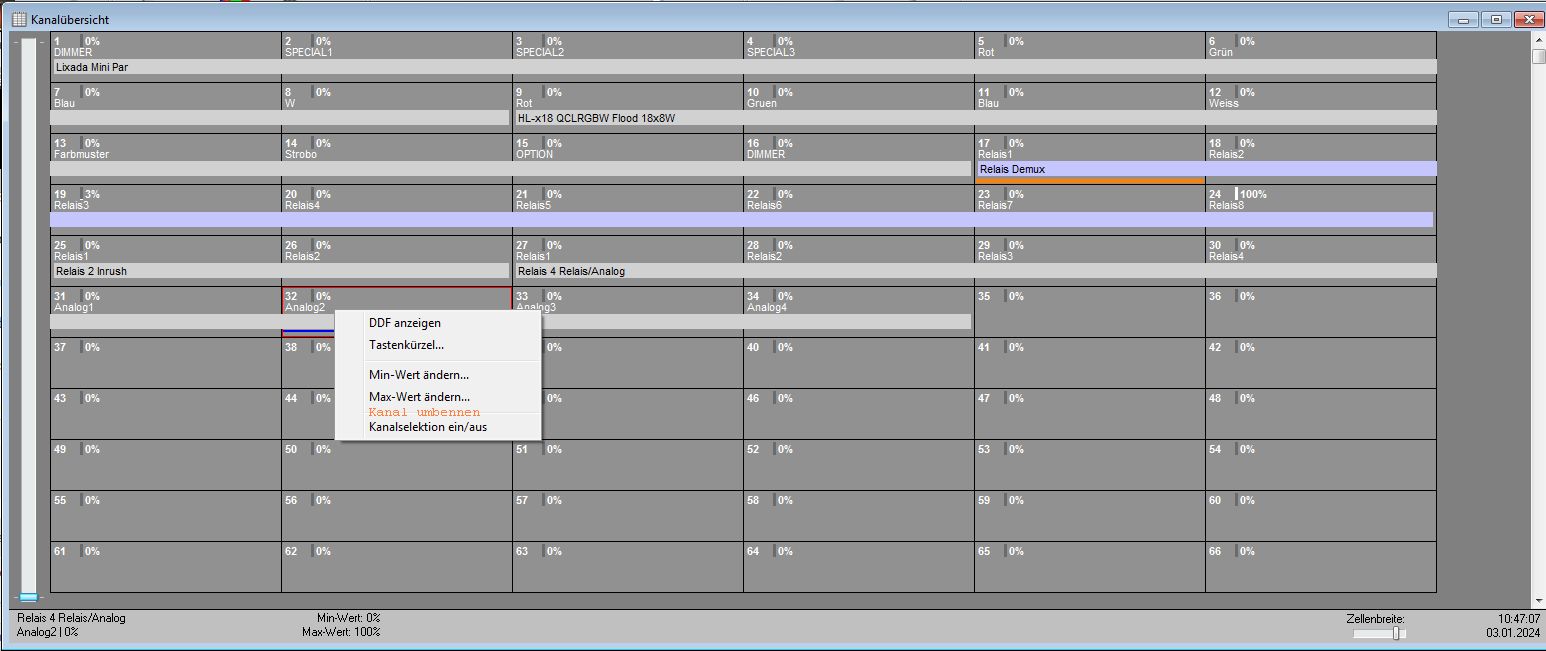Choose 'Tastenkürzel...' from context menu
This screenshot has height=651, width=1546.
click(x=406, y=345)
